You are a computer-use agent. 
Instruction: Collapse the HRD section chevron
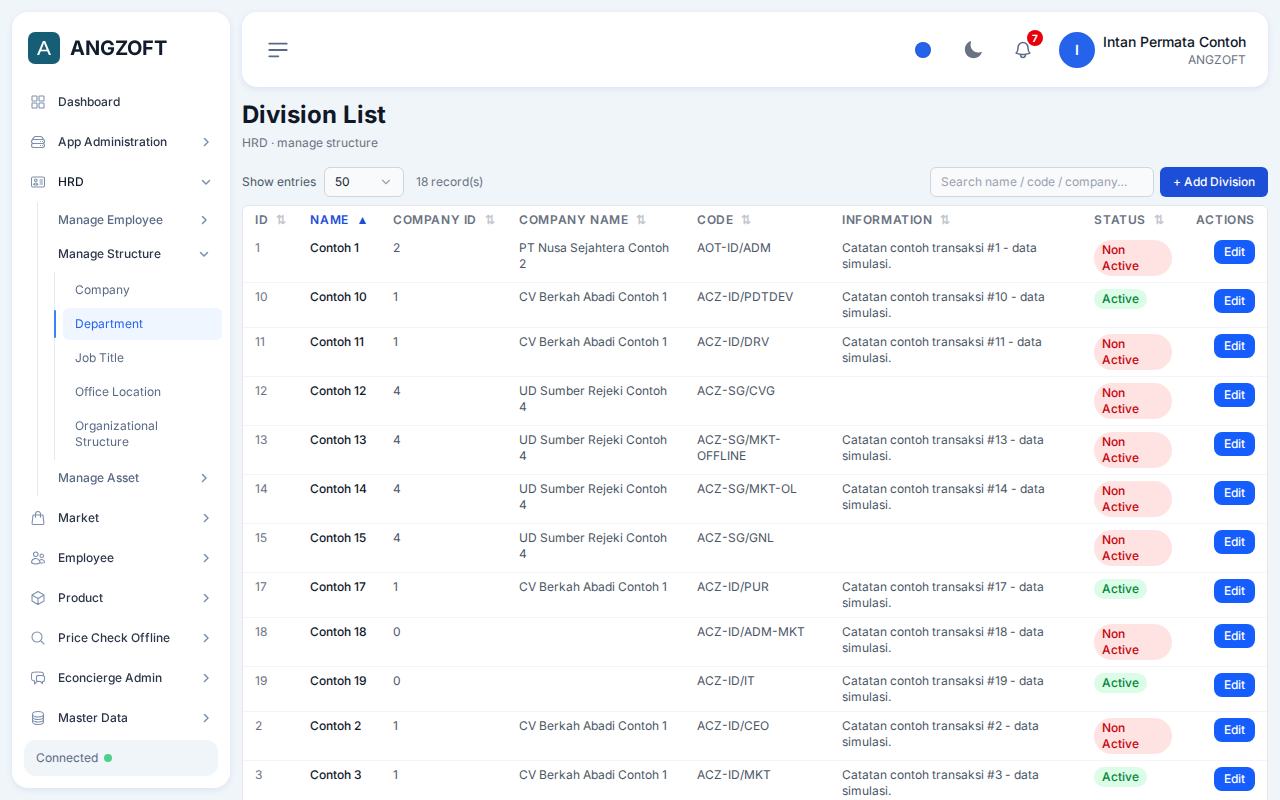206,182
